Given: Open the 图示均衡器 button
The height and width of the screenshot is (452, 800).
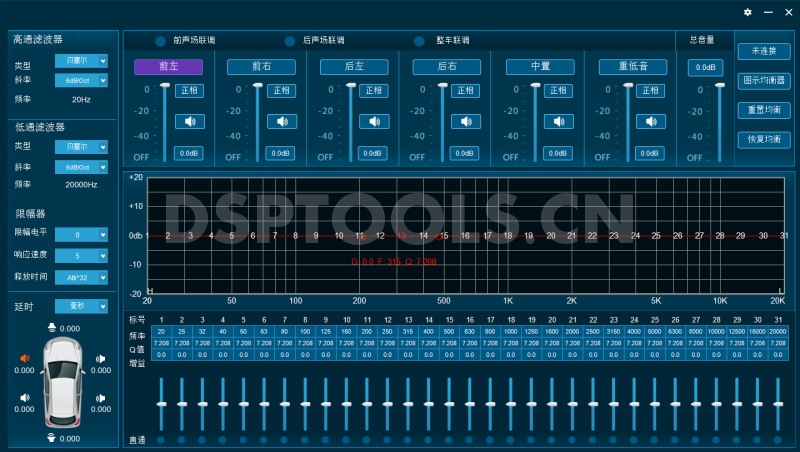Looking at the screenshot, I should (764, 81).
